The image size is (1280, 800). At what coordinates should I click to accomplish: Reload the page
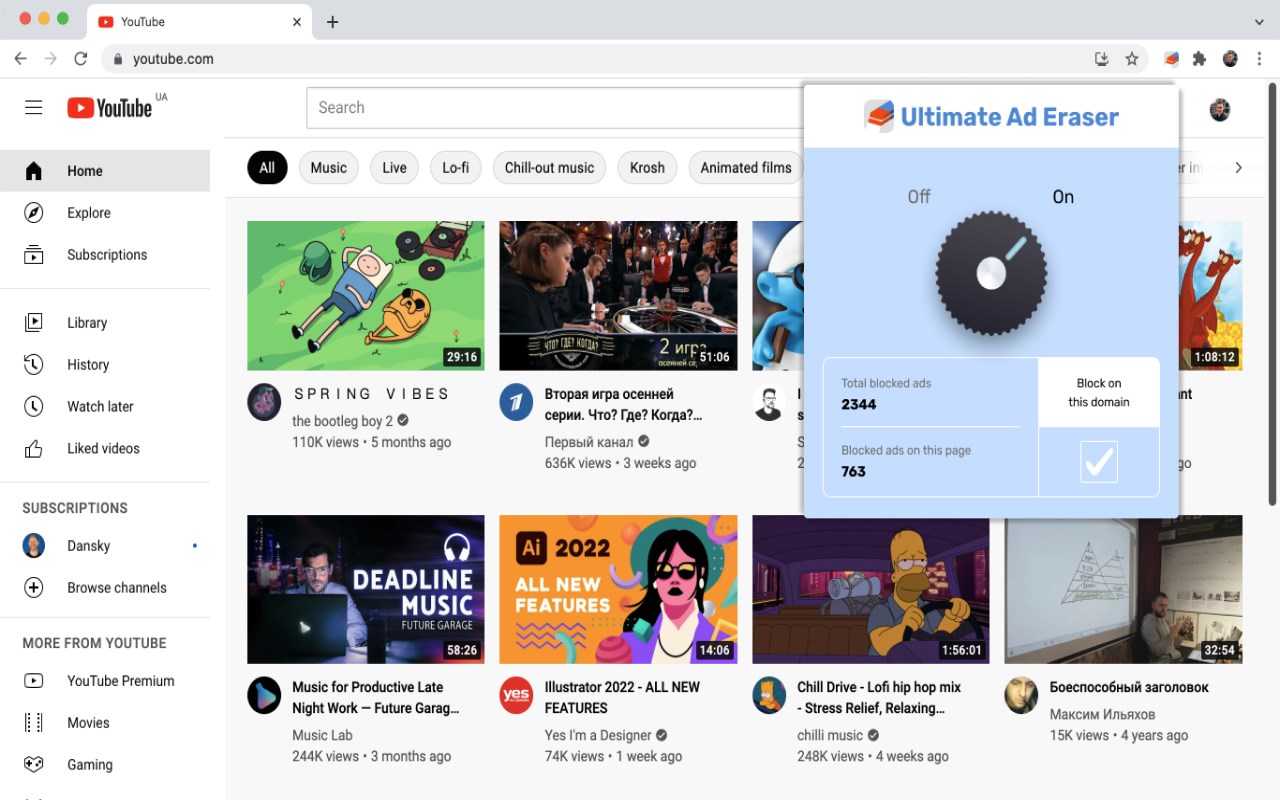pyautogui.click(x=81, y=59)
